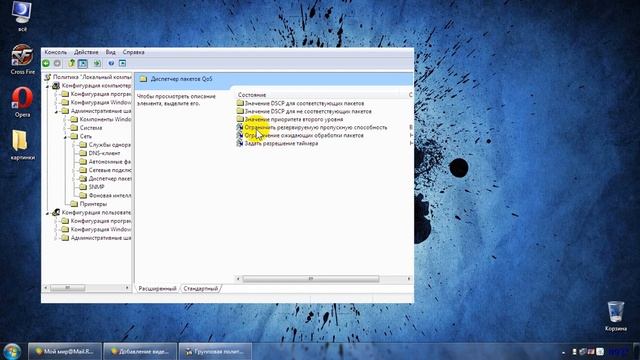Open Help via the blue question-mark icon
The height and width of the screenshot is (360, 640).
[x=111, y=63]
